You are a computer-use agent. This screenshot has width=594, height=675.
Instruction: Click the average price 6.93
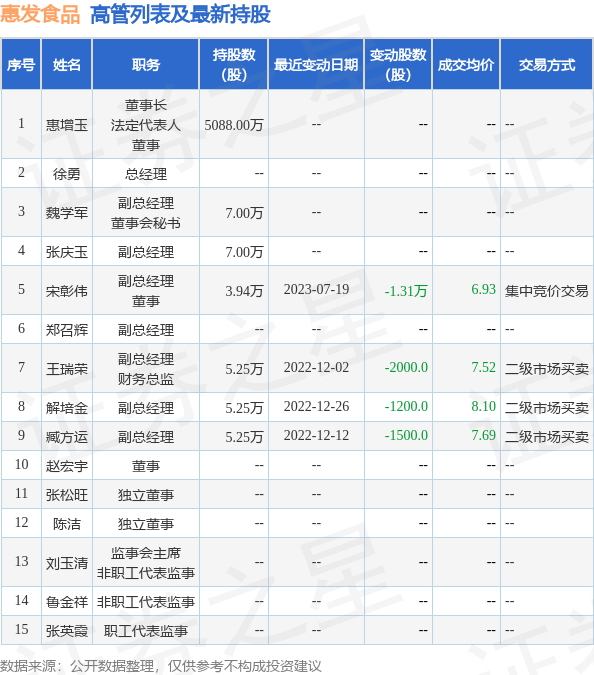483,289
